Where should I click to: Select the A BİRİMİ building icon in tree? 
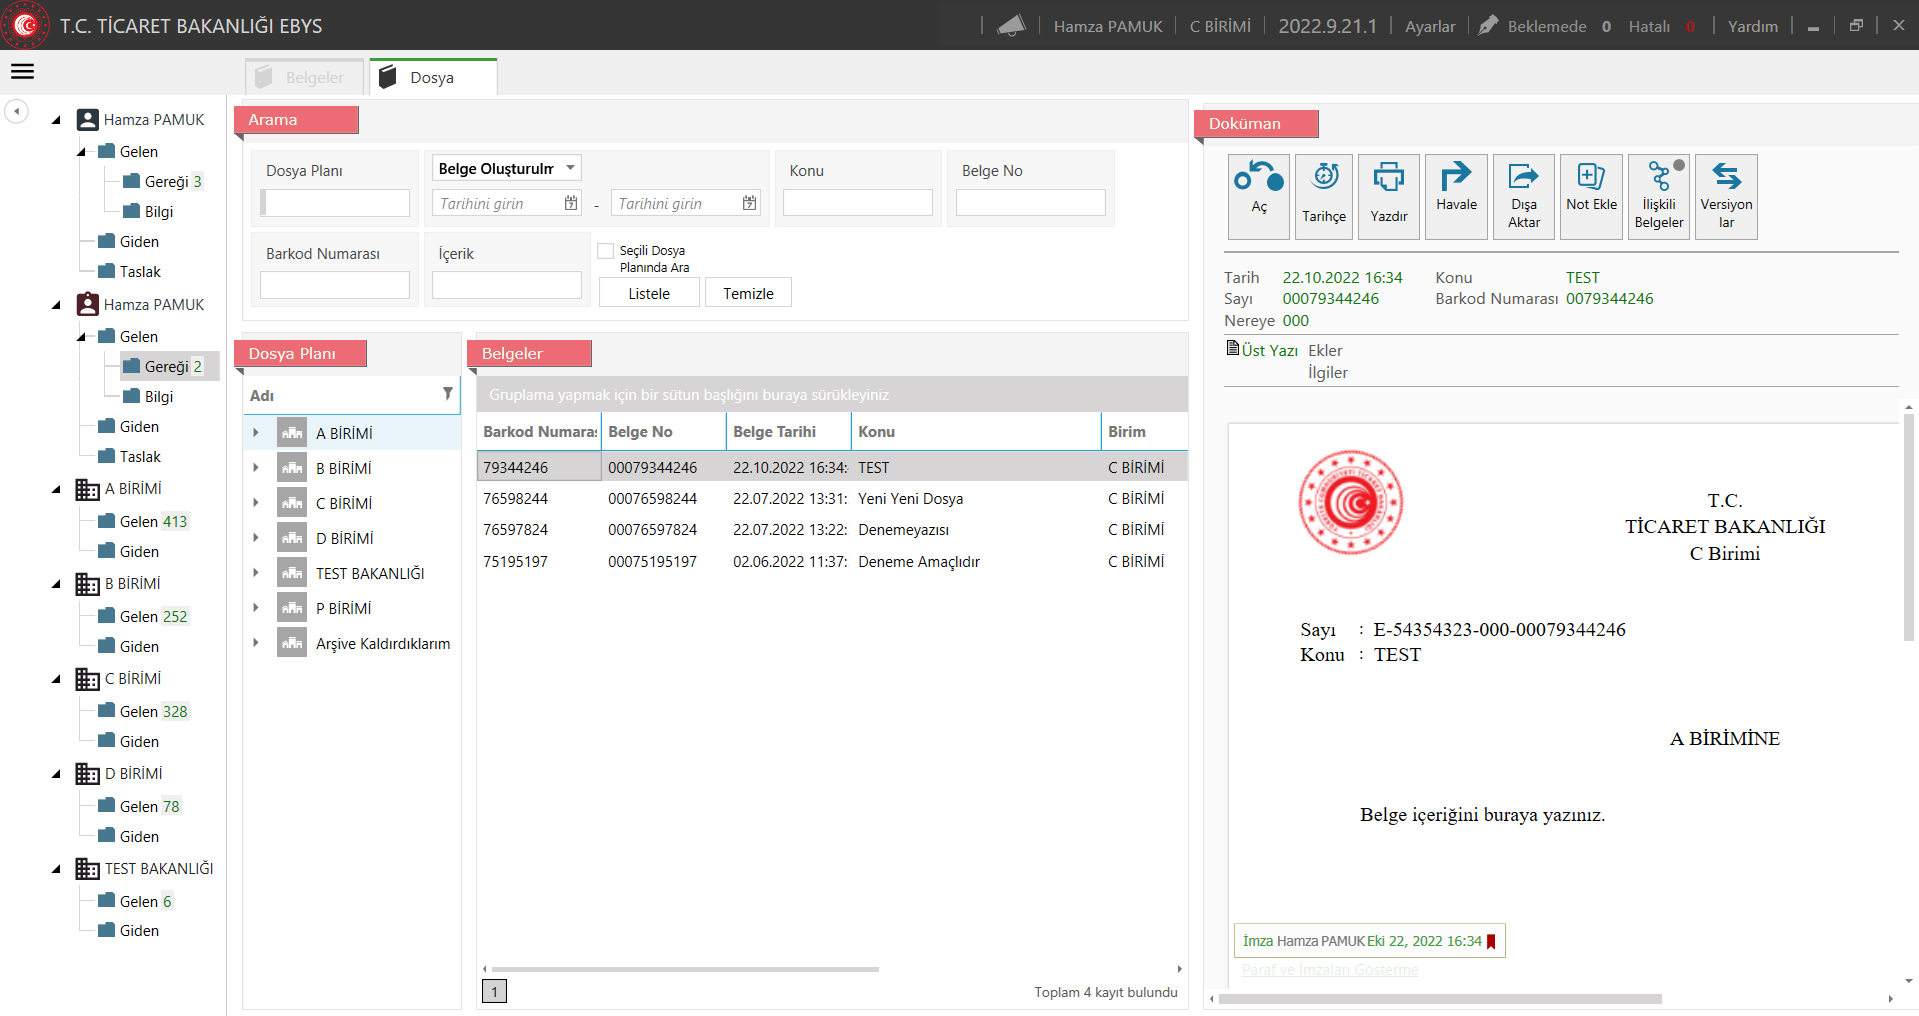pyautogui.click(x=87, y=489)
